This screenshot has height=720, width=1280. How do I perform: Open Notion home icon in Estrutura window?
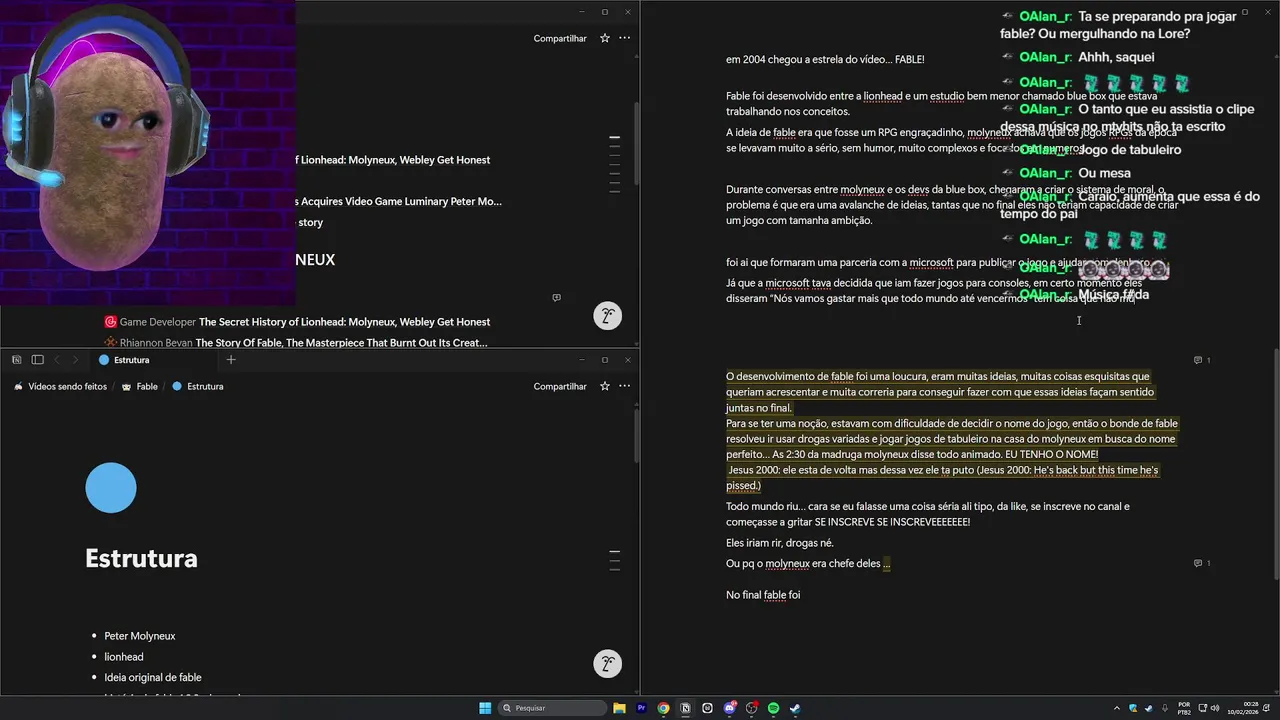coord(17,360)
